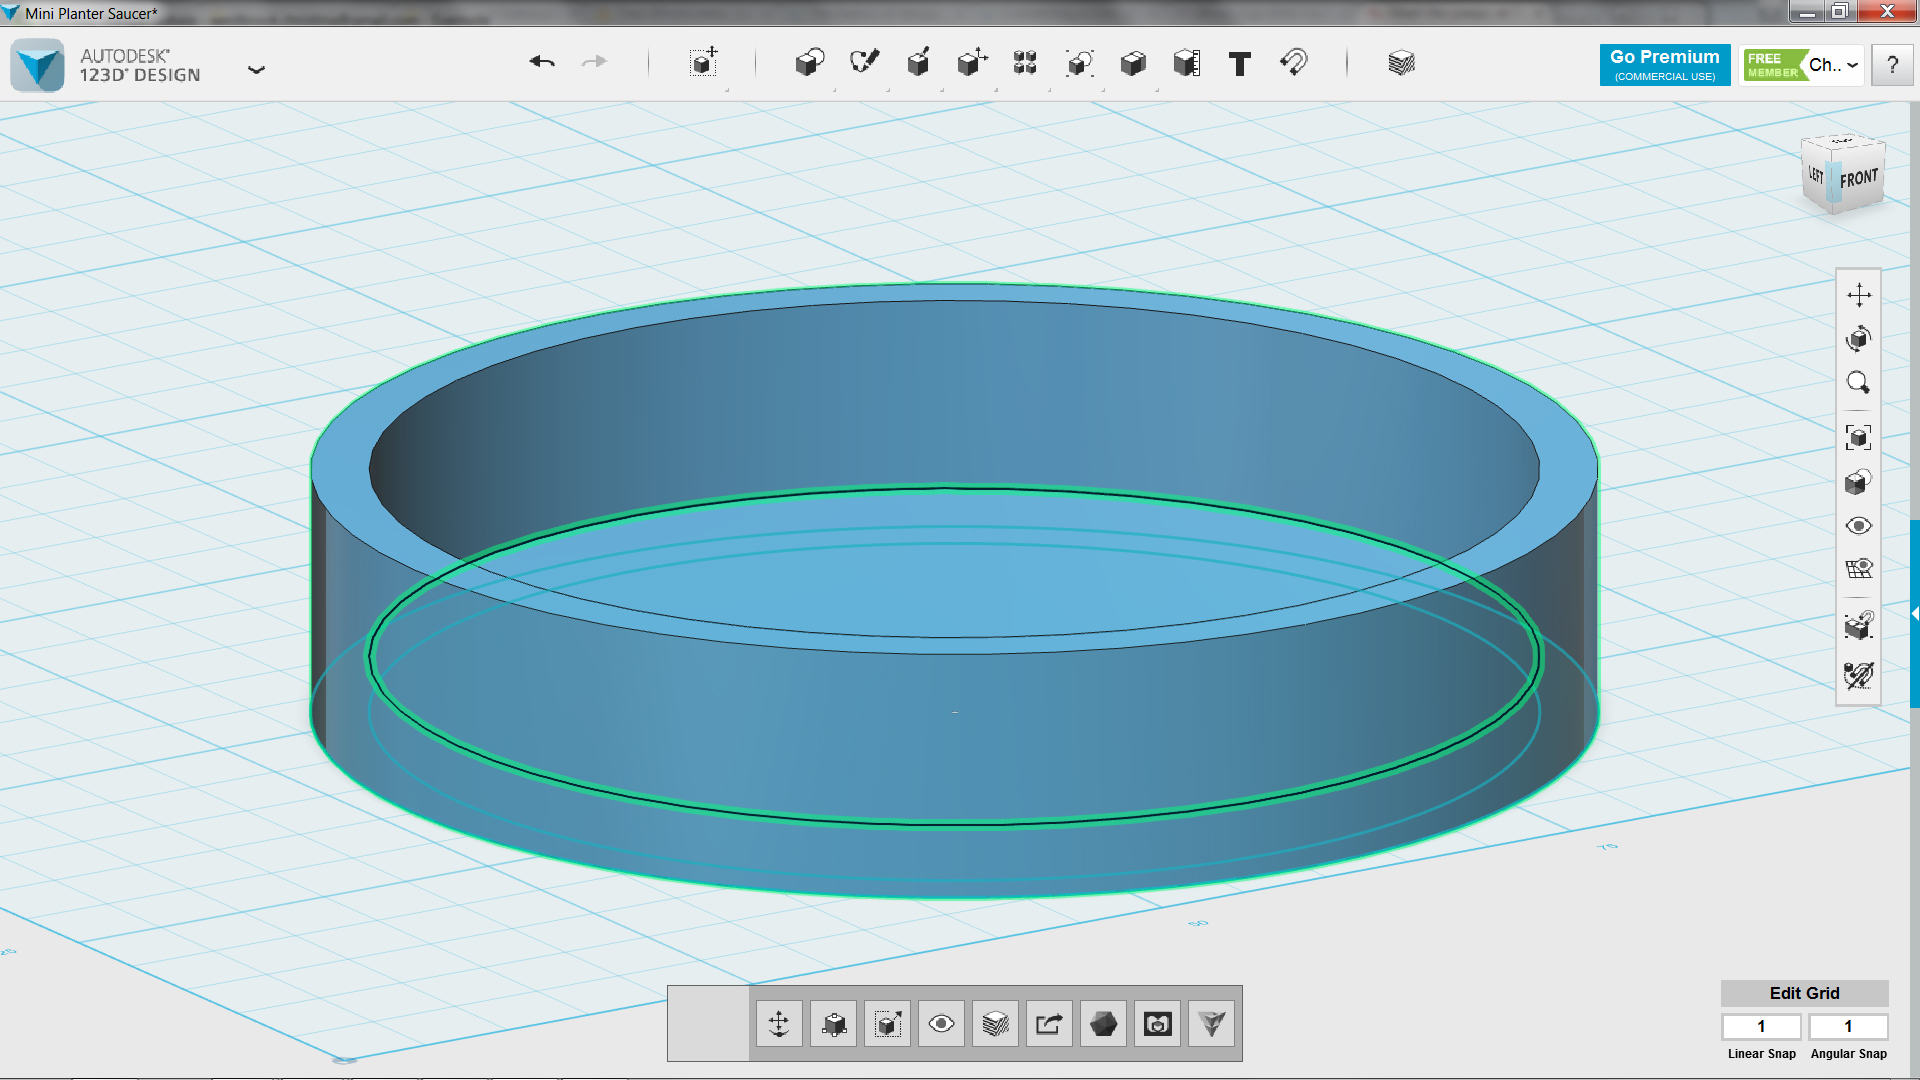Open the Primitives shapes tool
This screenshot has width=1920, height=1080.
tap(810, 63)
